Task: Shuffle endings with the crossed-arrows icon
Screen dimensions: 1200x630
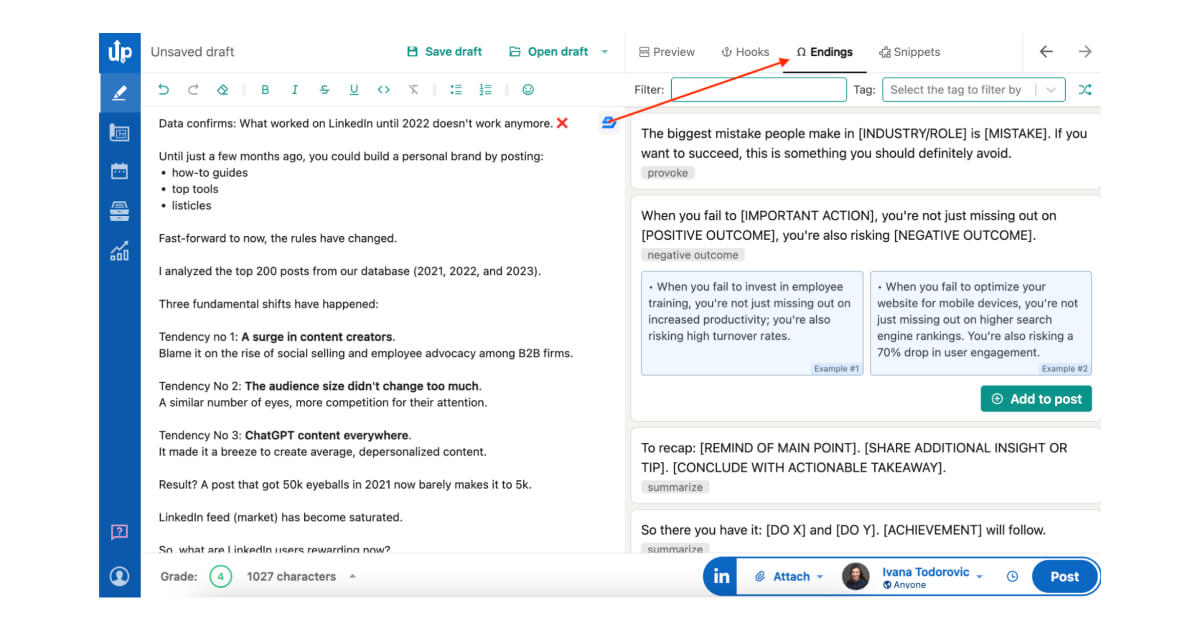Action: pyautogui.click(x=1085, y=89)
